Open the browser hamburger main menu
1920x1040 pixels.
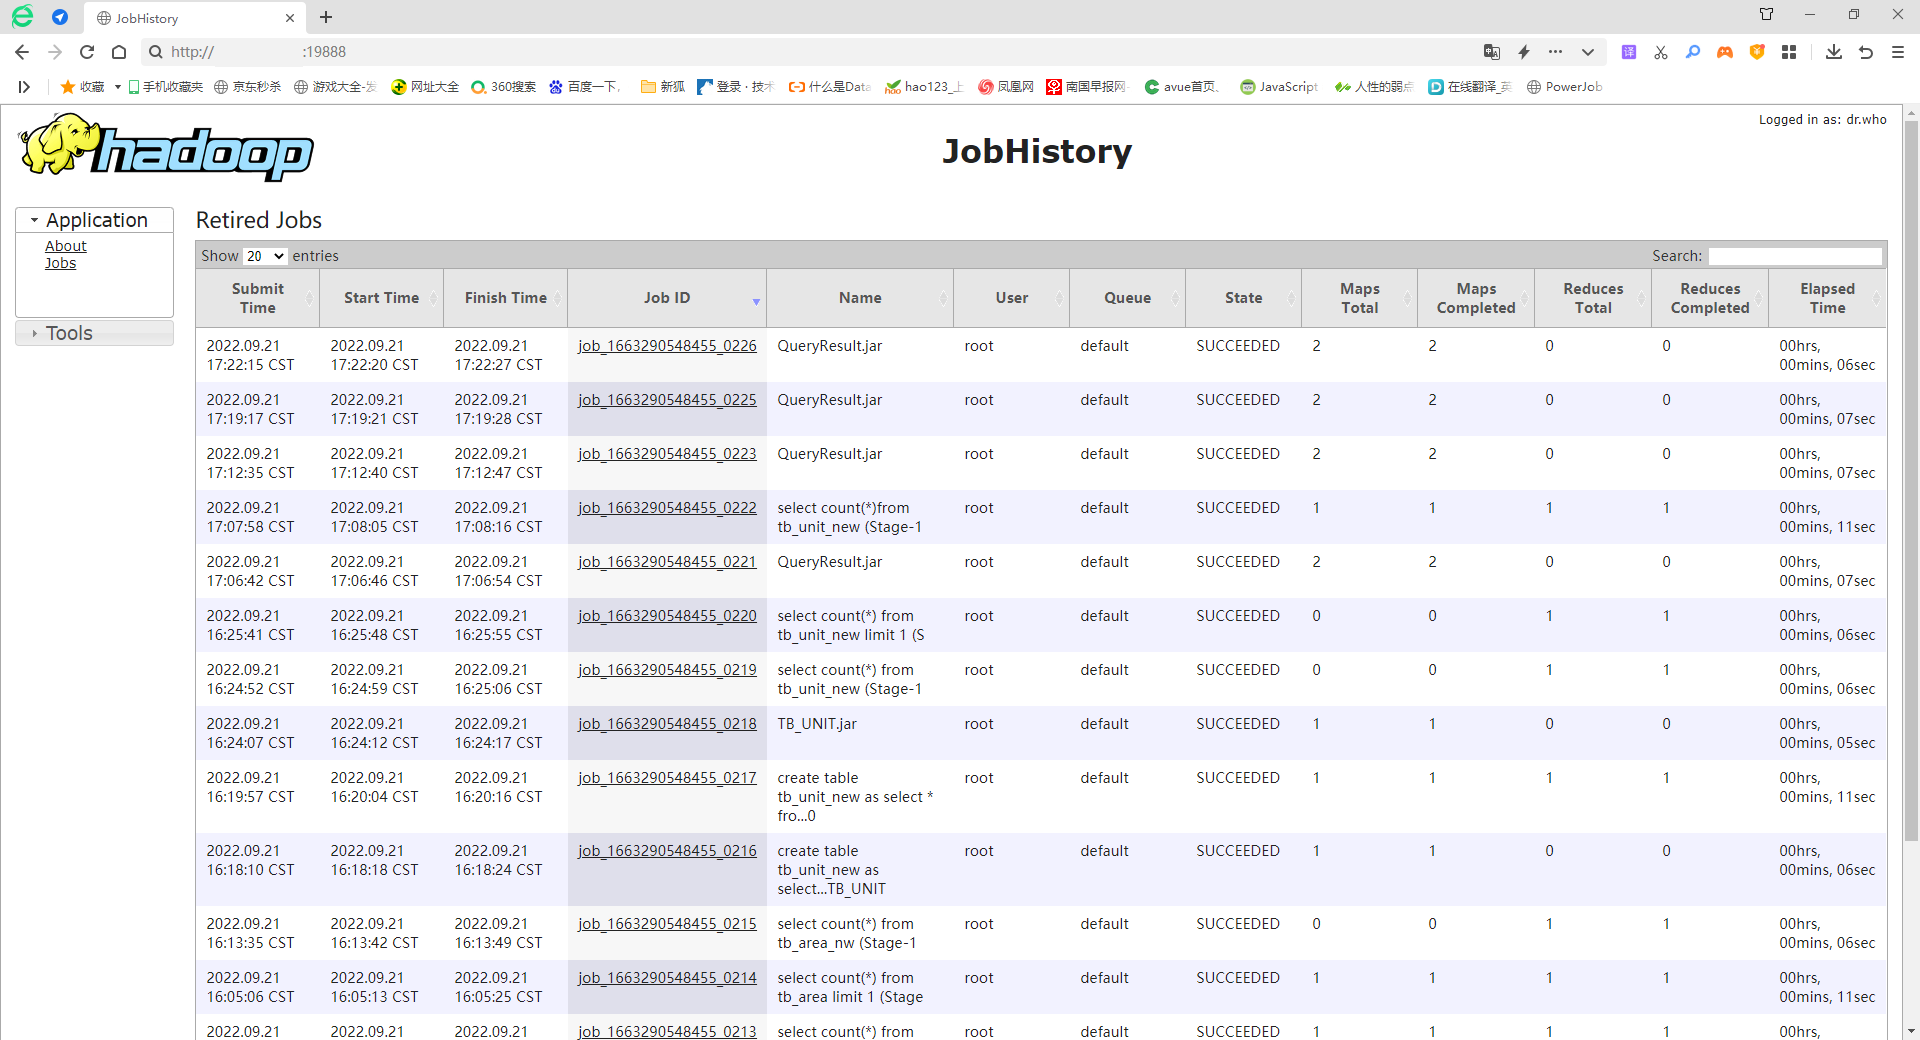(1897, 52)
